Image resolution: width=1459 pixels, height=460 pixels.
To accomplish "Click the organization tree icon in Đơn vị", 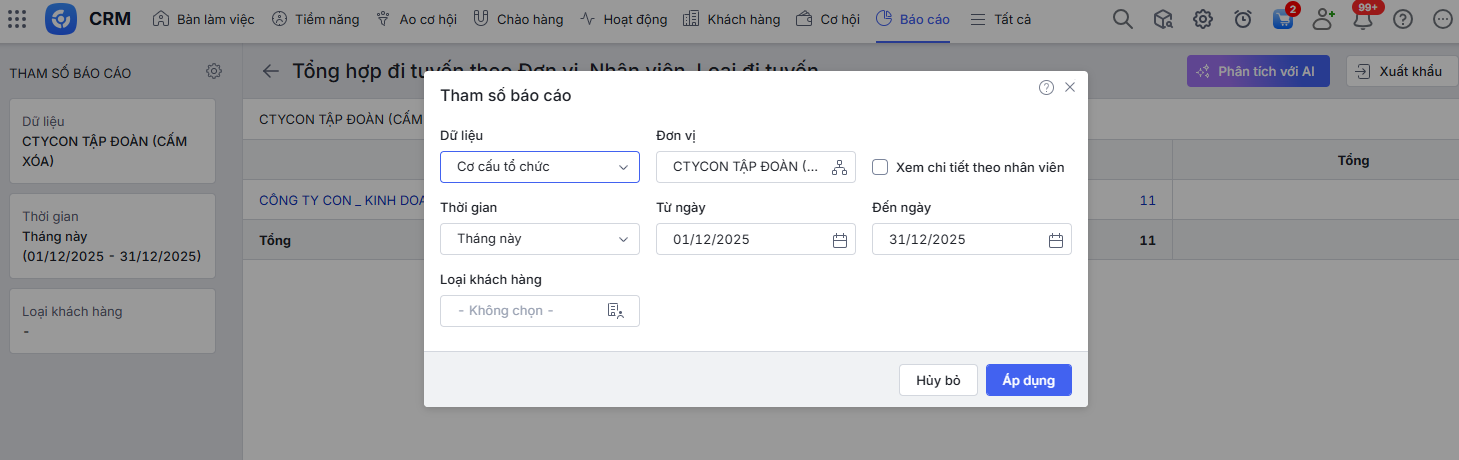I will click(x=839, y=167).
